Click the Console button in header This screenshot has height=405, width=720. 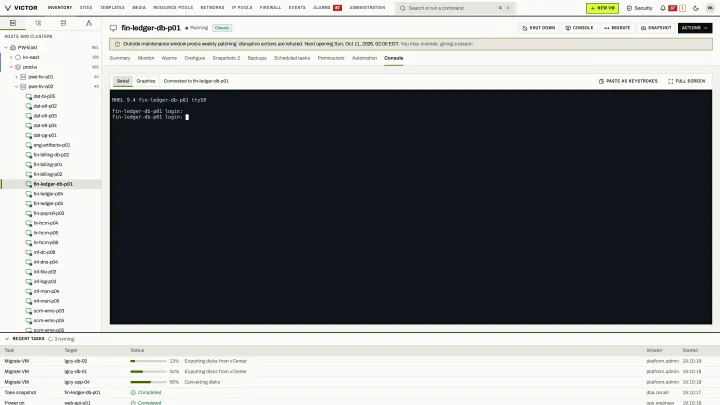pos(579,28)
